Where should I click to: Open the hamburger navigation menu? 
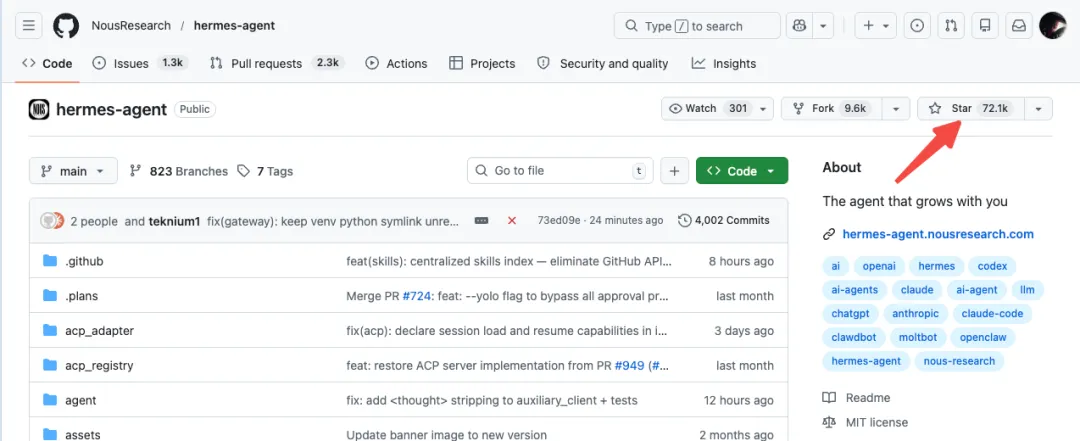(28, 26)
